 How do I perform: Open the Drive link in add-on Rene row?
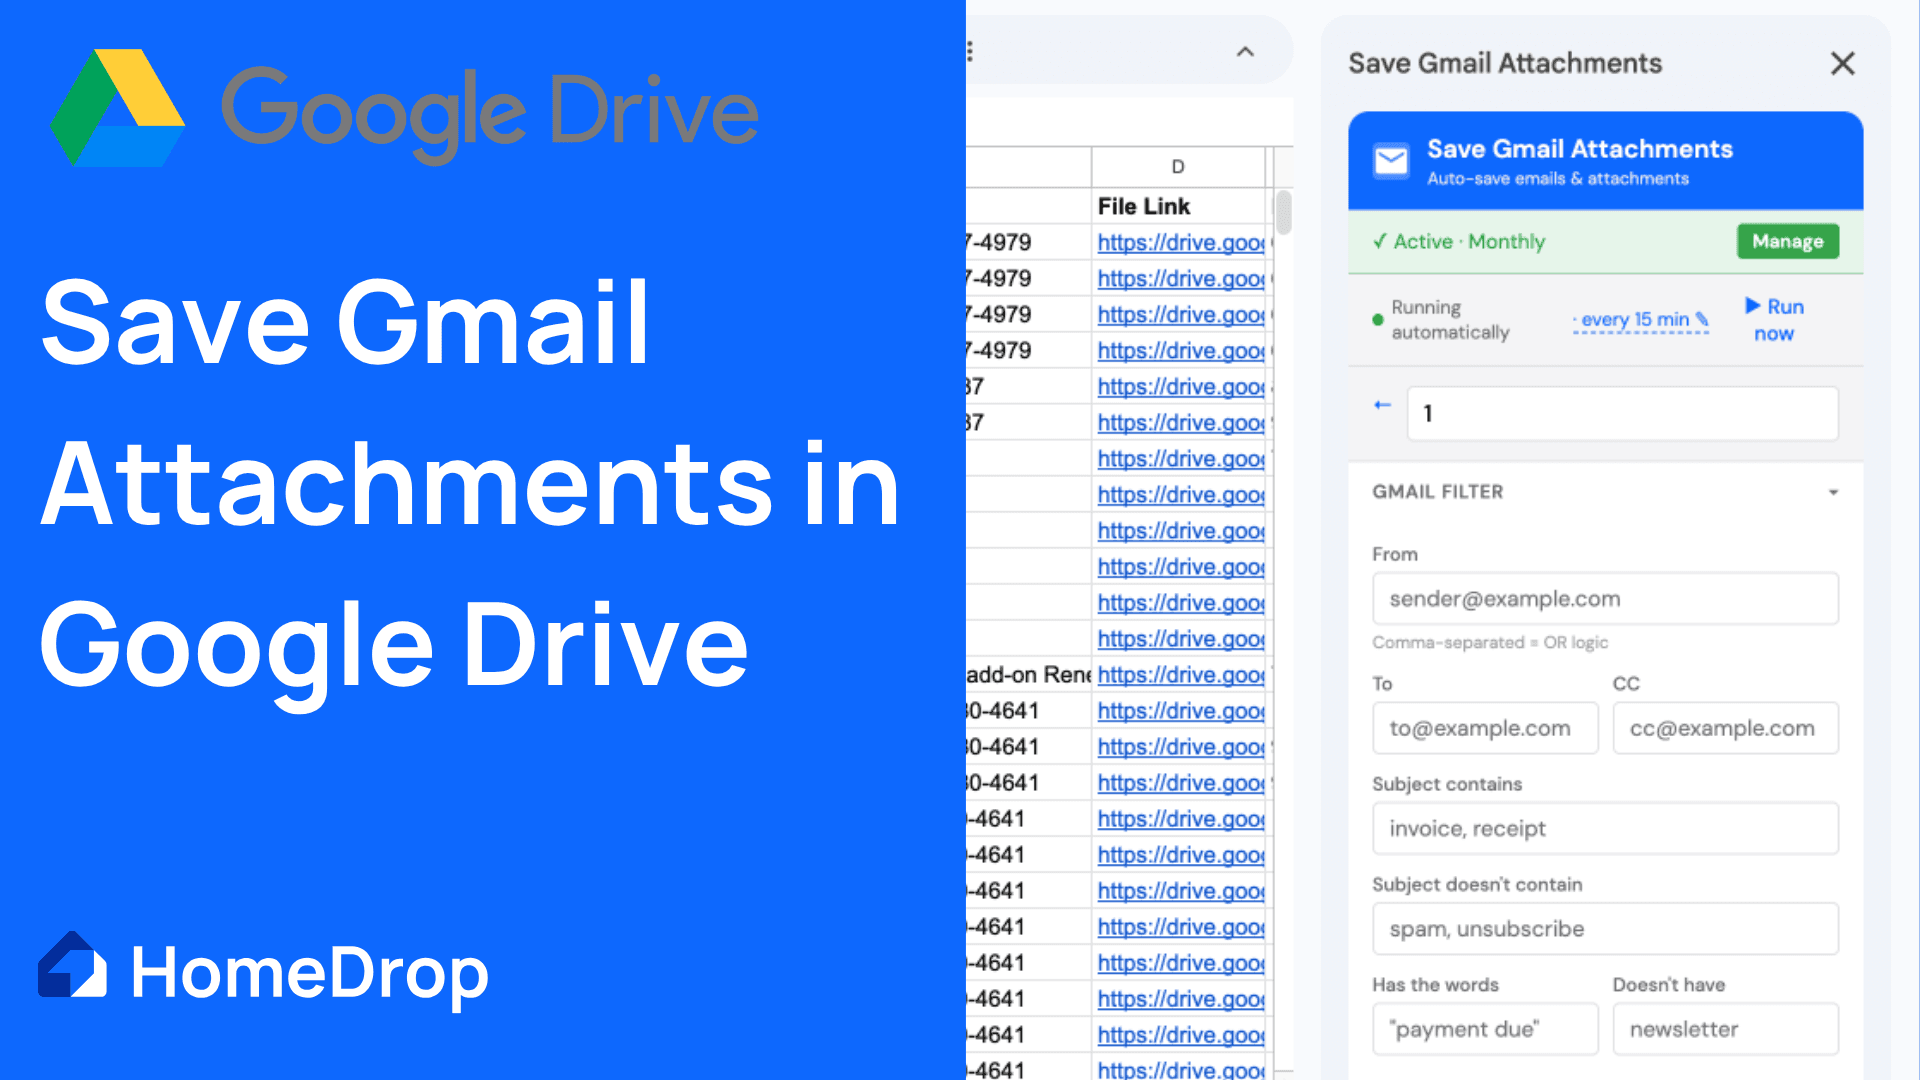click(x=1181, y=675)
